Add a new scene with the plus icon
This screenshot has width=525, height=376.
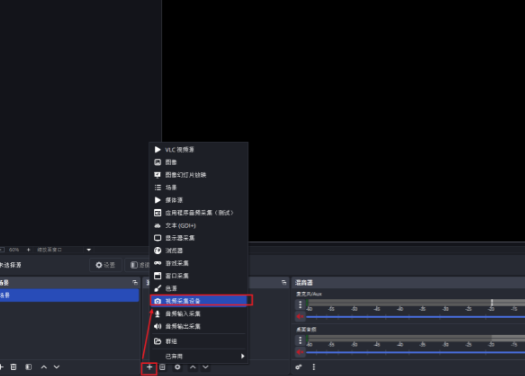click(x=1, y=367)
